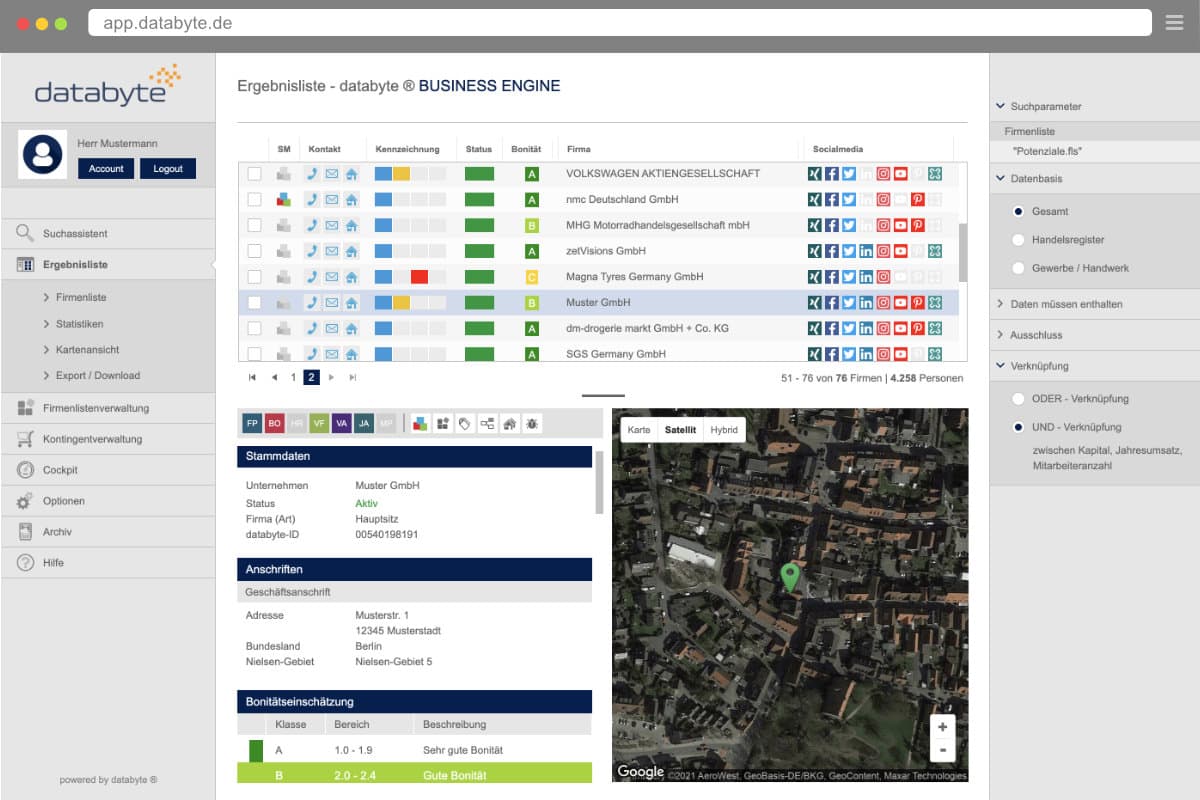The height and width of the screenshot is (800, 1200).
Task: Open YouTube channel of dm-drogerie markt
Action: tap(900, 328)
